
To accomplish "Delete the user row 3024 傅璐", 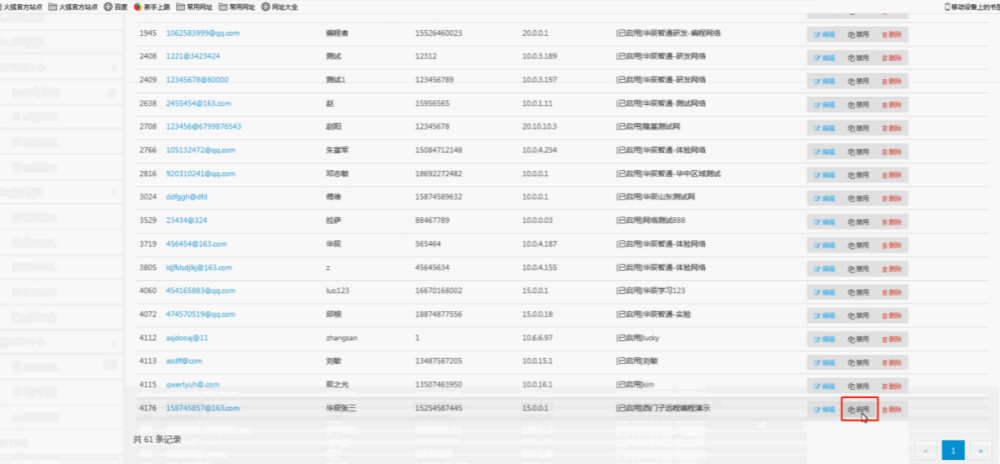I will (891, 197).
